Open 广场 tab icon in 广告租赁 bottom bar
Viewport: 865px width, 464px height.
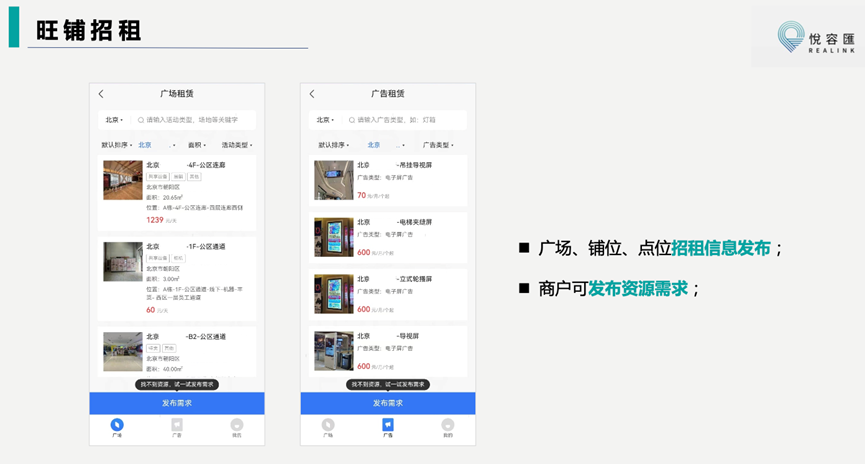[x=328, y=425]
